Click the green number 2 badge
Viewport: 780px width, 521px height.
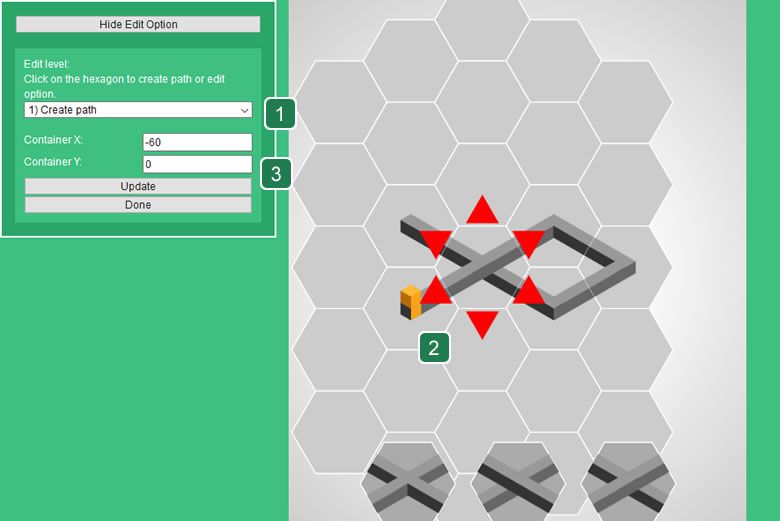tap(433, 347)
